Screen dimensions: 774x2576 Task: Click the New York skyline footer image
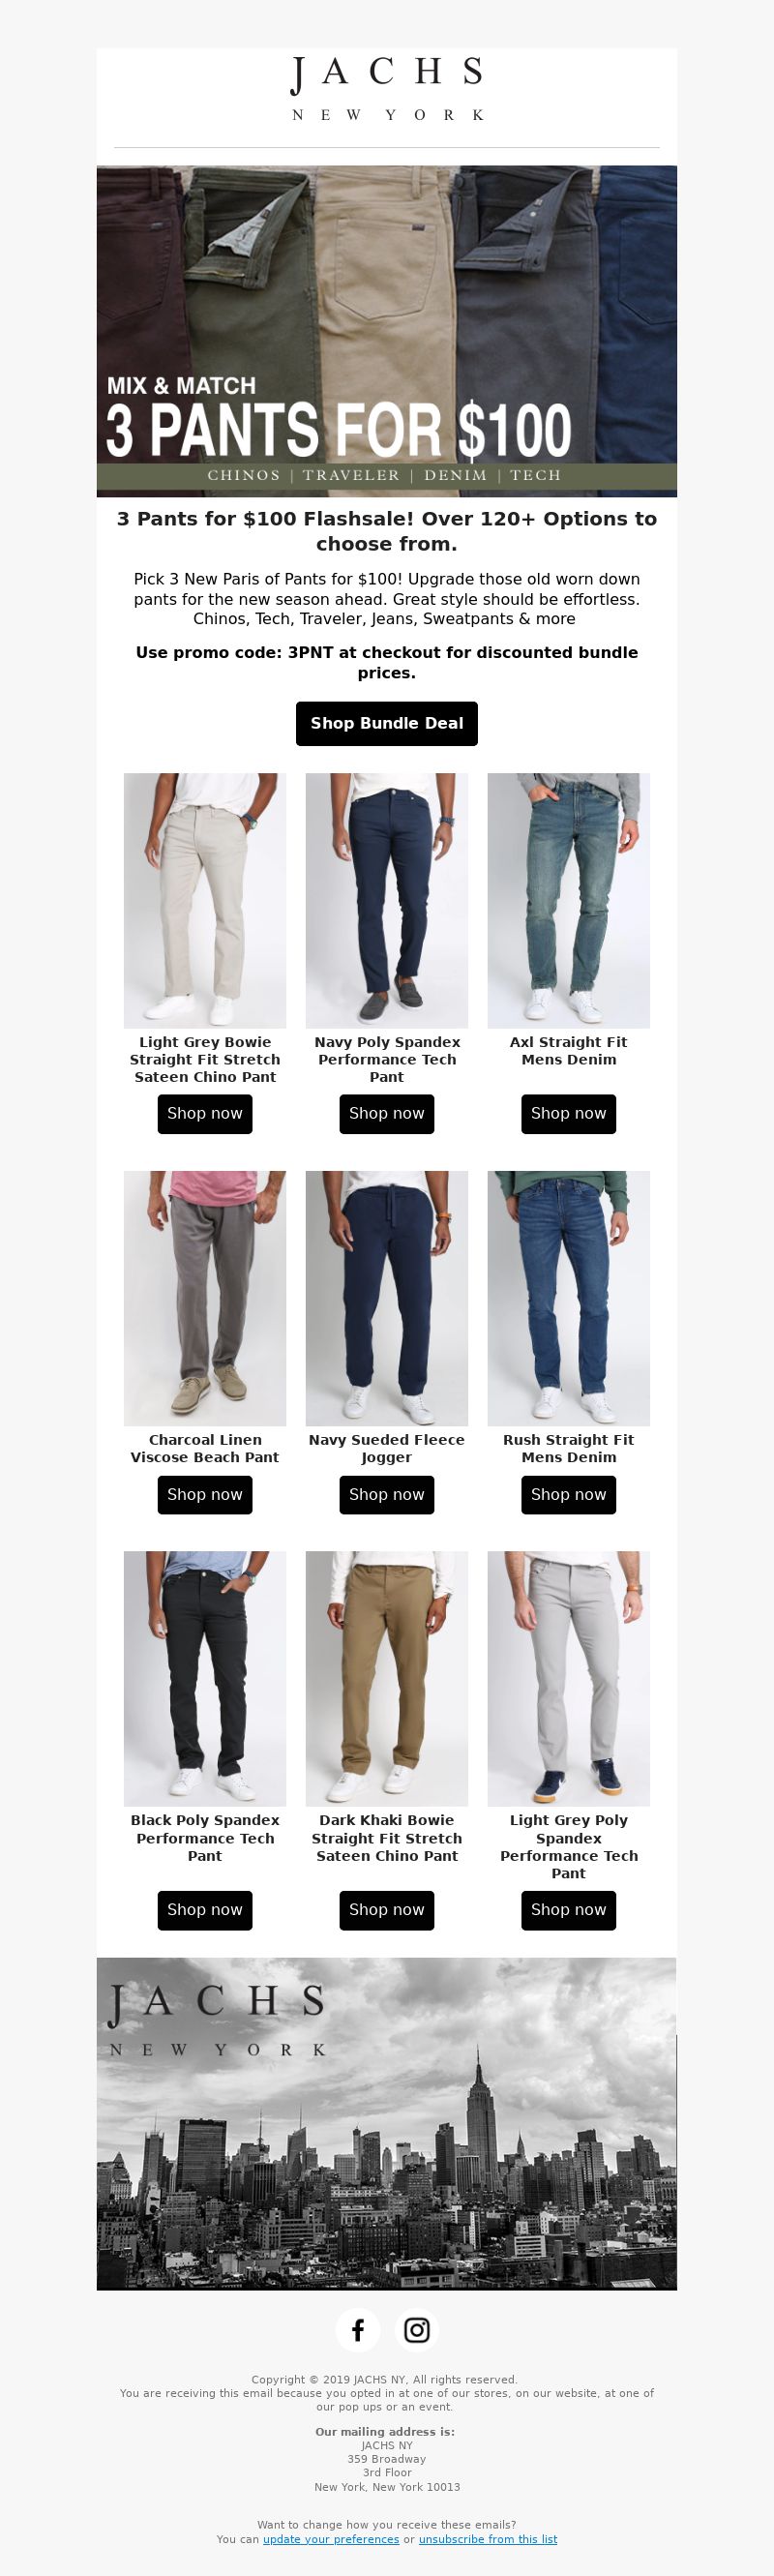[387, 2123]
